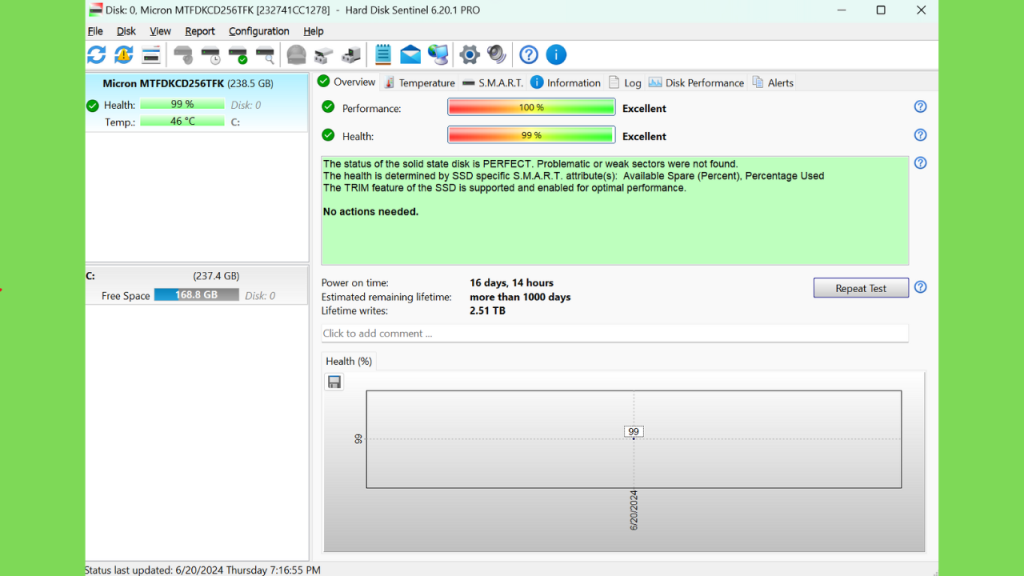Click the green check icon beside Performance label
1024x576 pixels.
coord(328,107)
